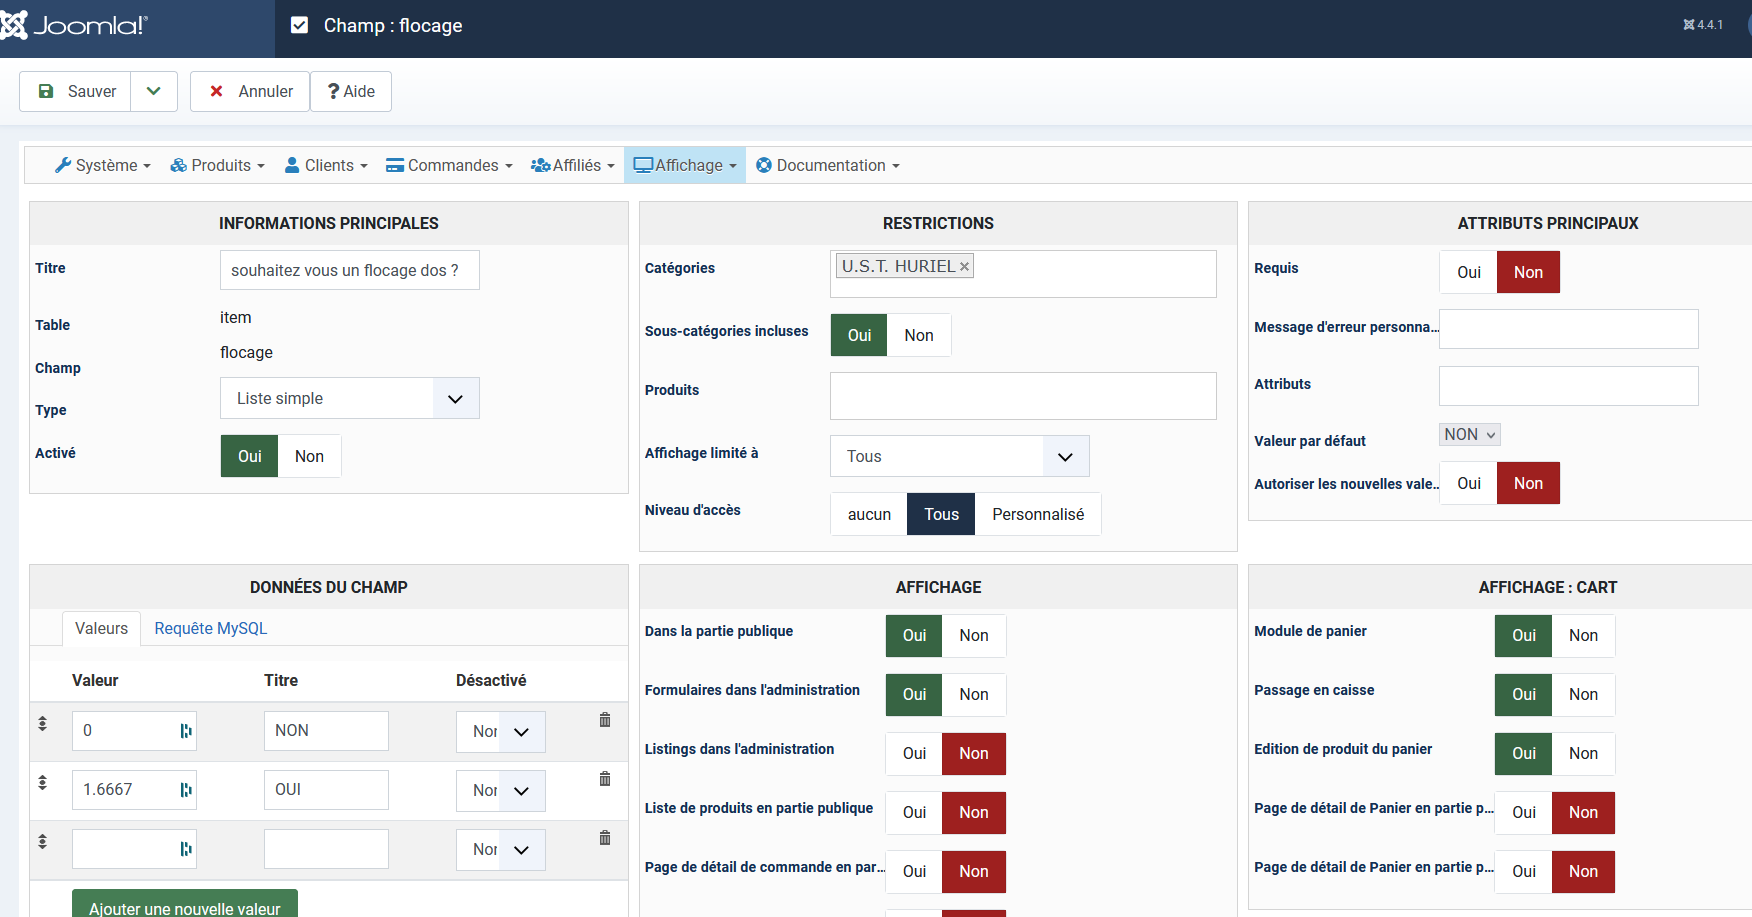Screen dimensions: 1752x917
Task: Click into the Attributs field
Action: (x=1569, y=386)
